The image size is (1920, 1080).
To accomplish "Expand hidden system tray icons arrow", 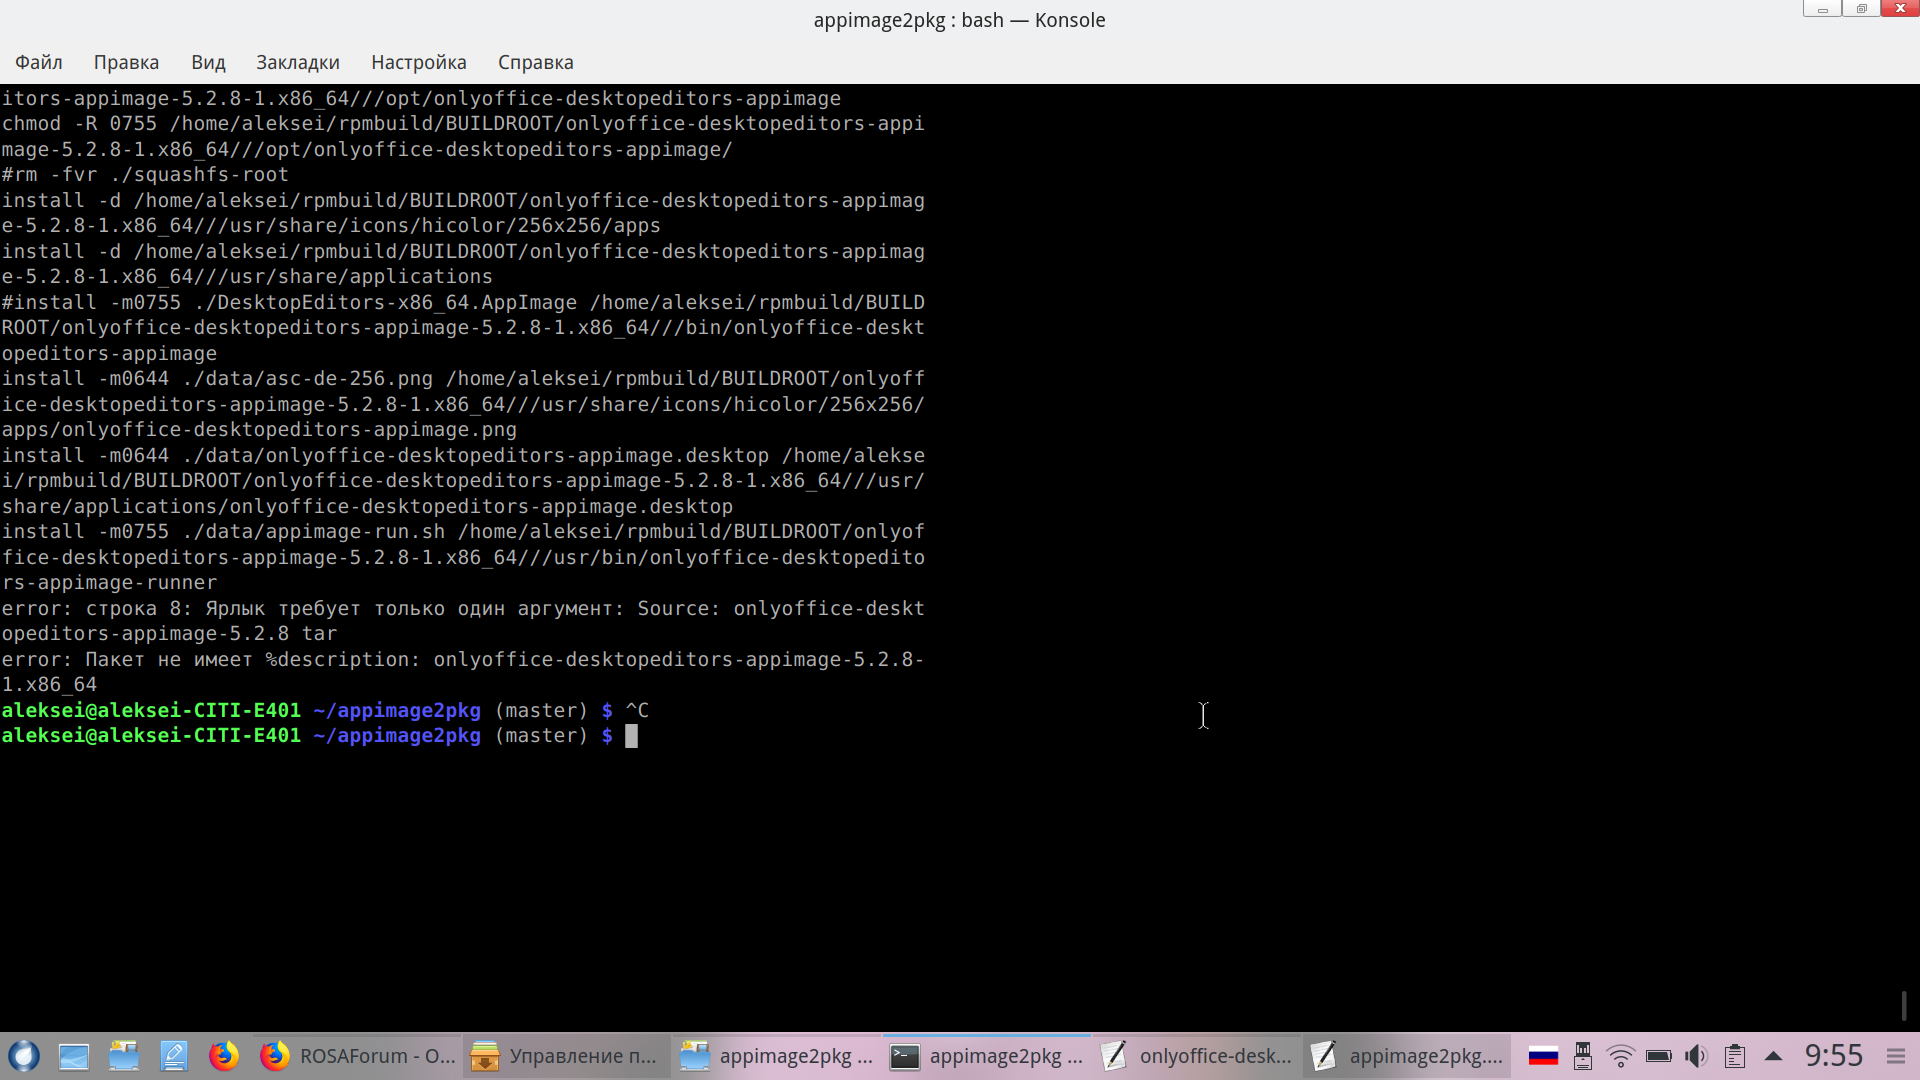I will coord(1773,1056).
